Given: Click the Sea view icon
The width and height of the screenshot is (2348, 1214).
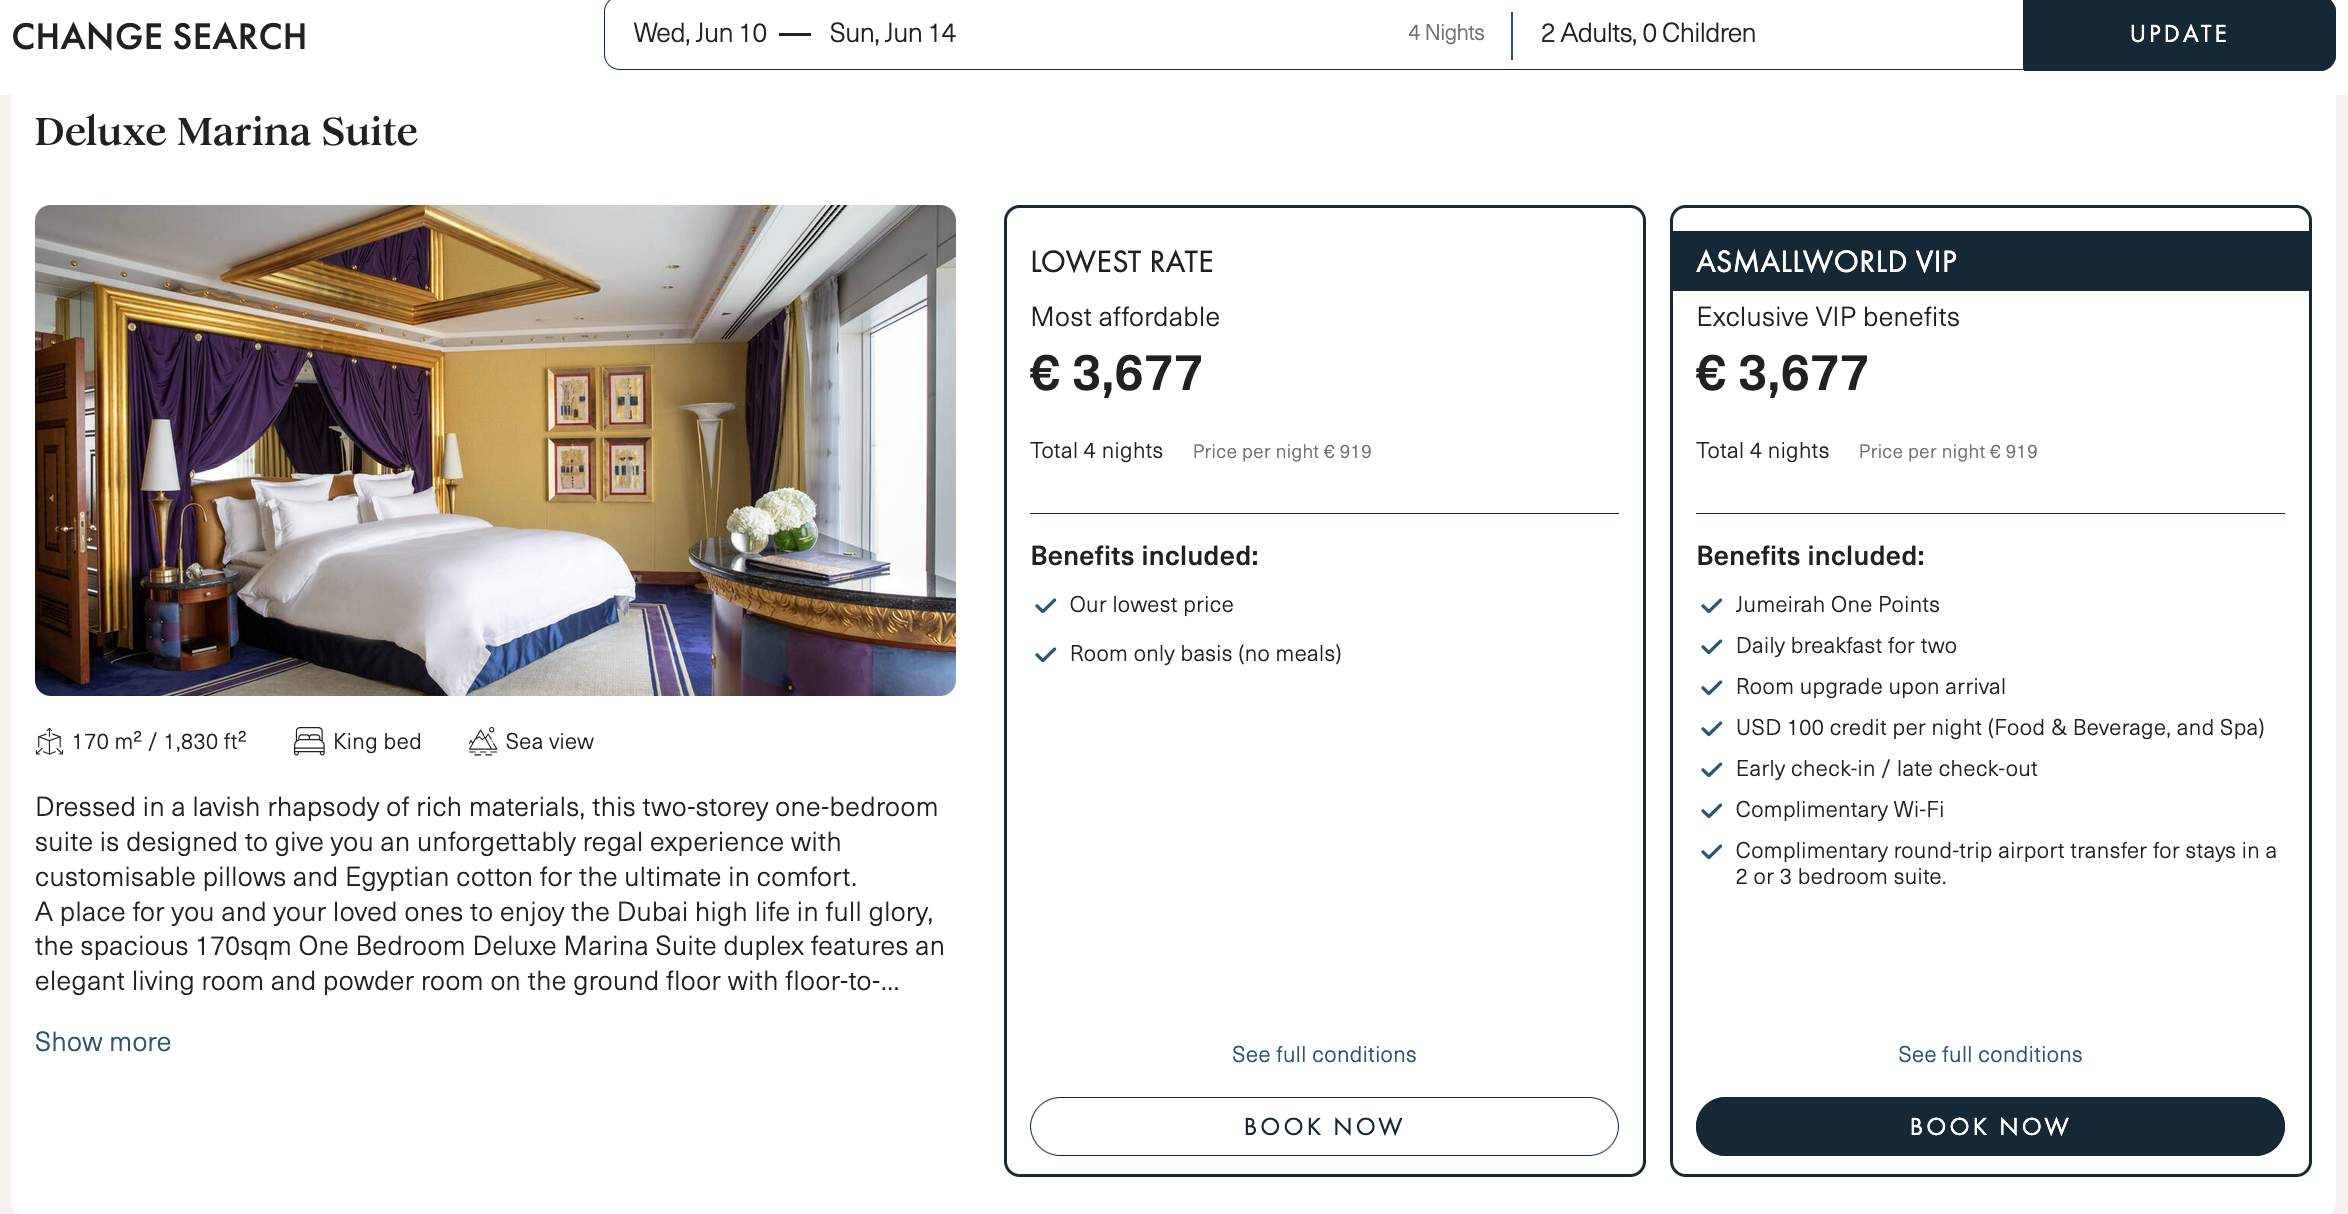Looking at the screenshot, I should point(483,741).
